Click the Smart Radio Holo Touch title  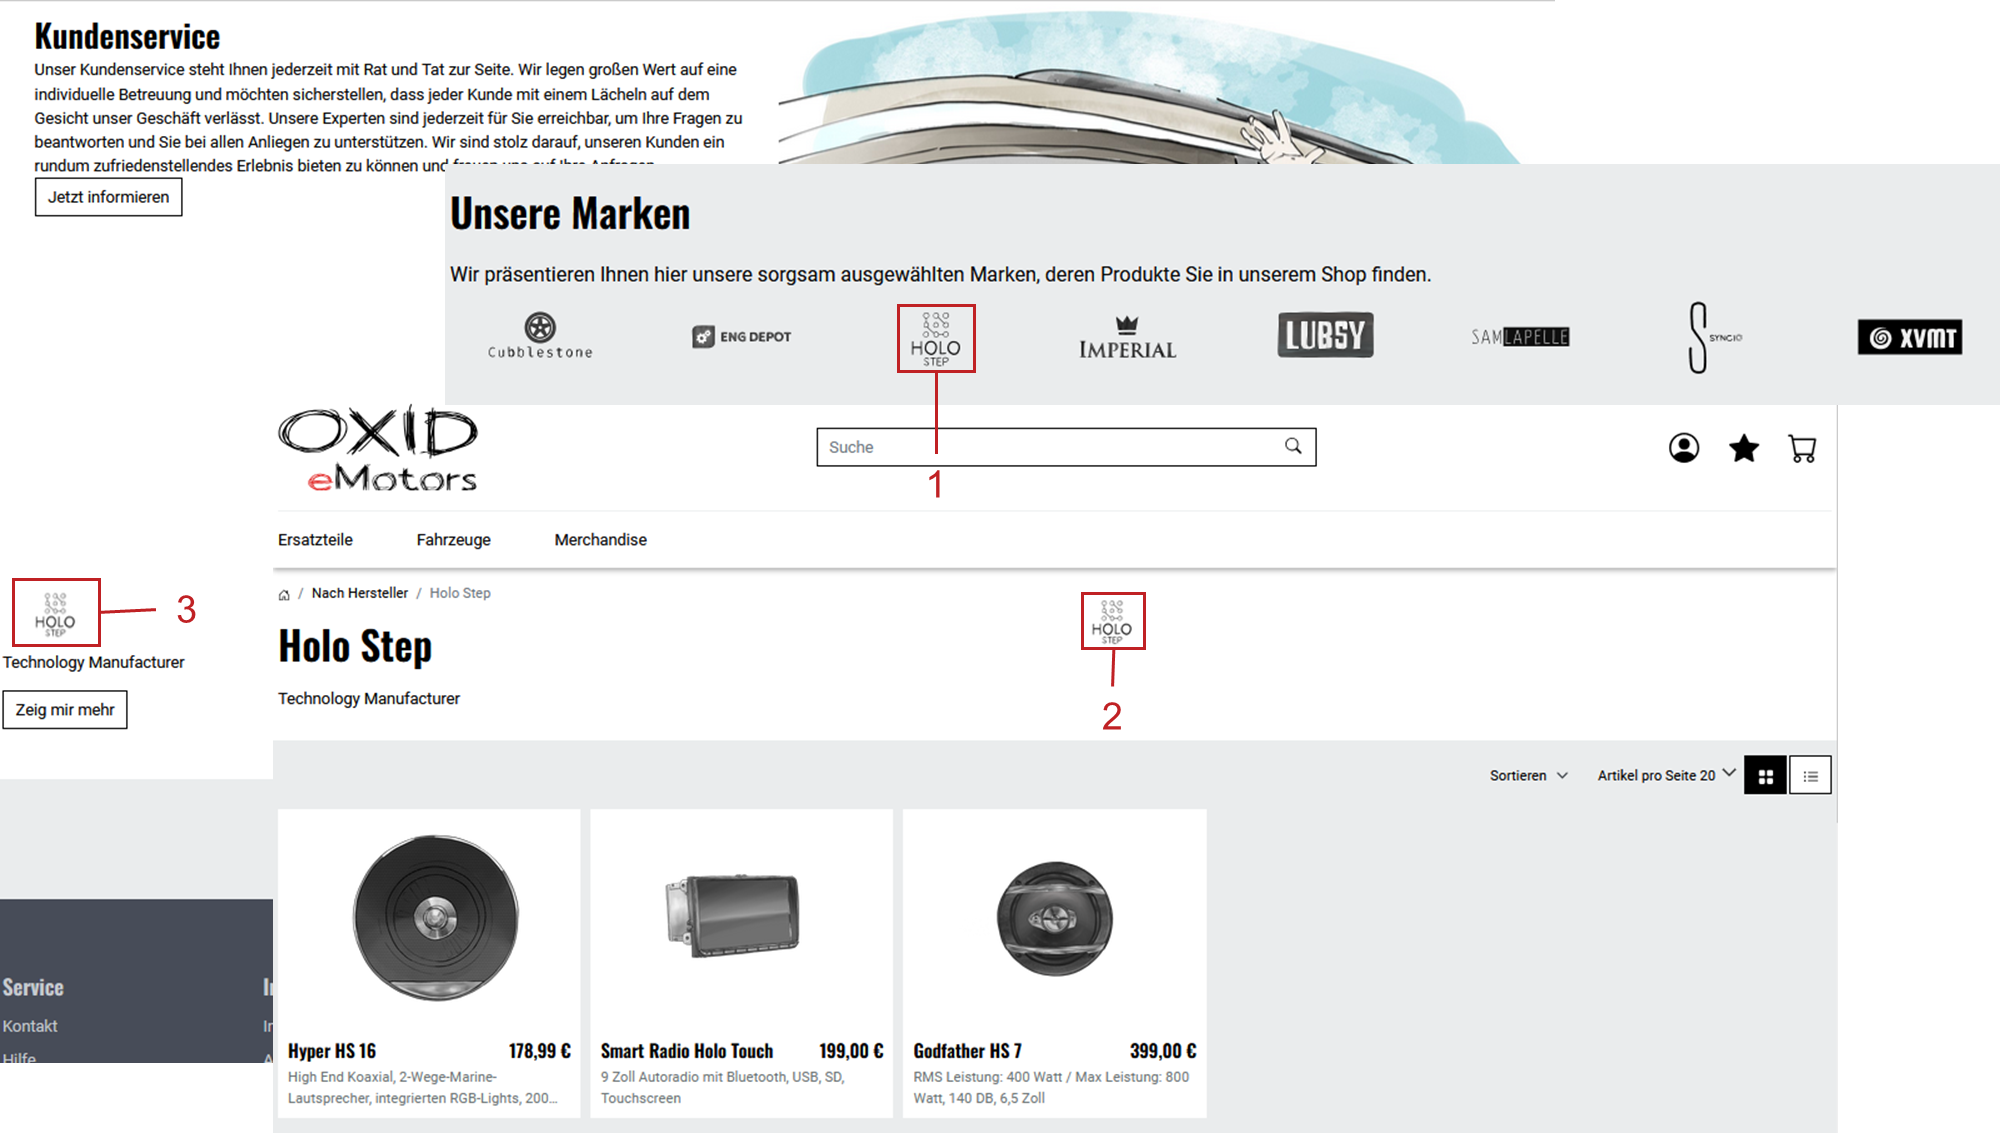click(687, 1051)
